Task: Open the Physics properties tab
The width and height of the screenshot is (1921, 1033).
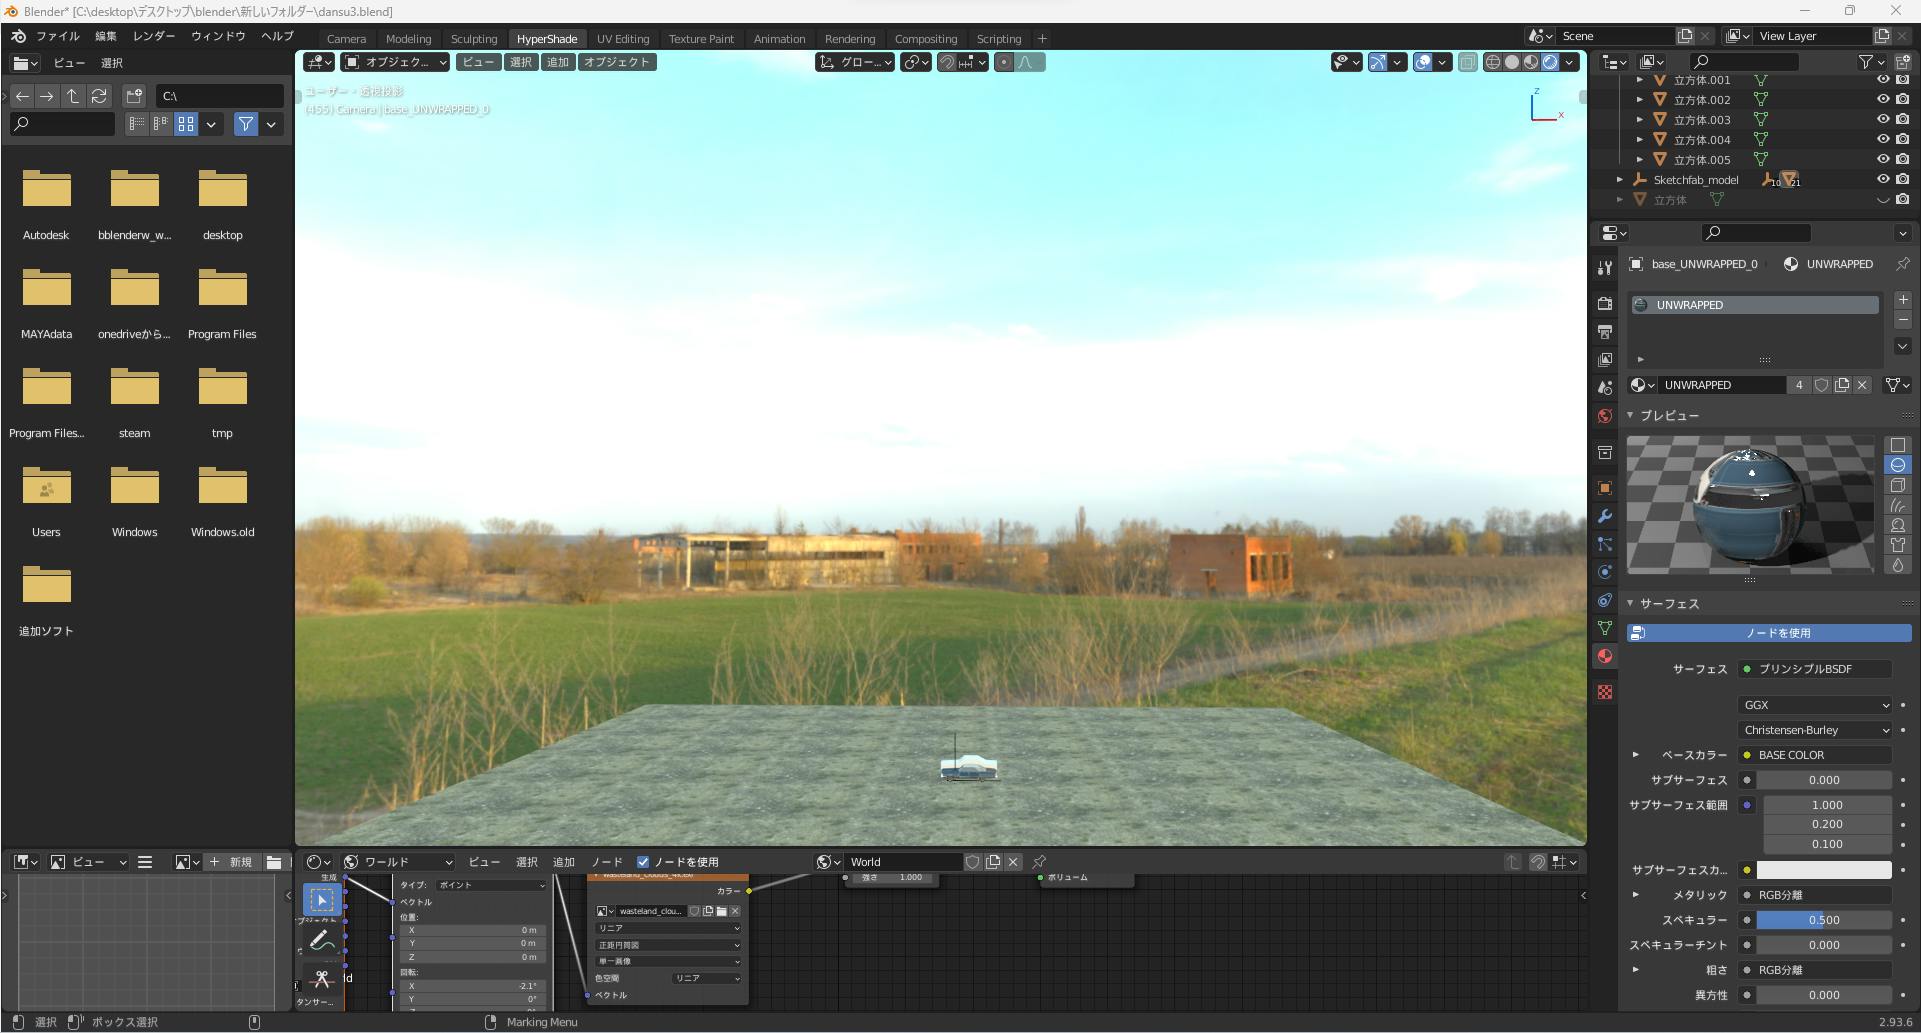Action: tap(1605, 572)
